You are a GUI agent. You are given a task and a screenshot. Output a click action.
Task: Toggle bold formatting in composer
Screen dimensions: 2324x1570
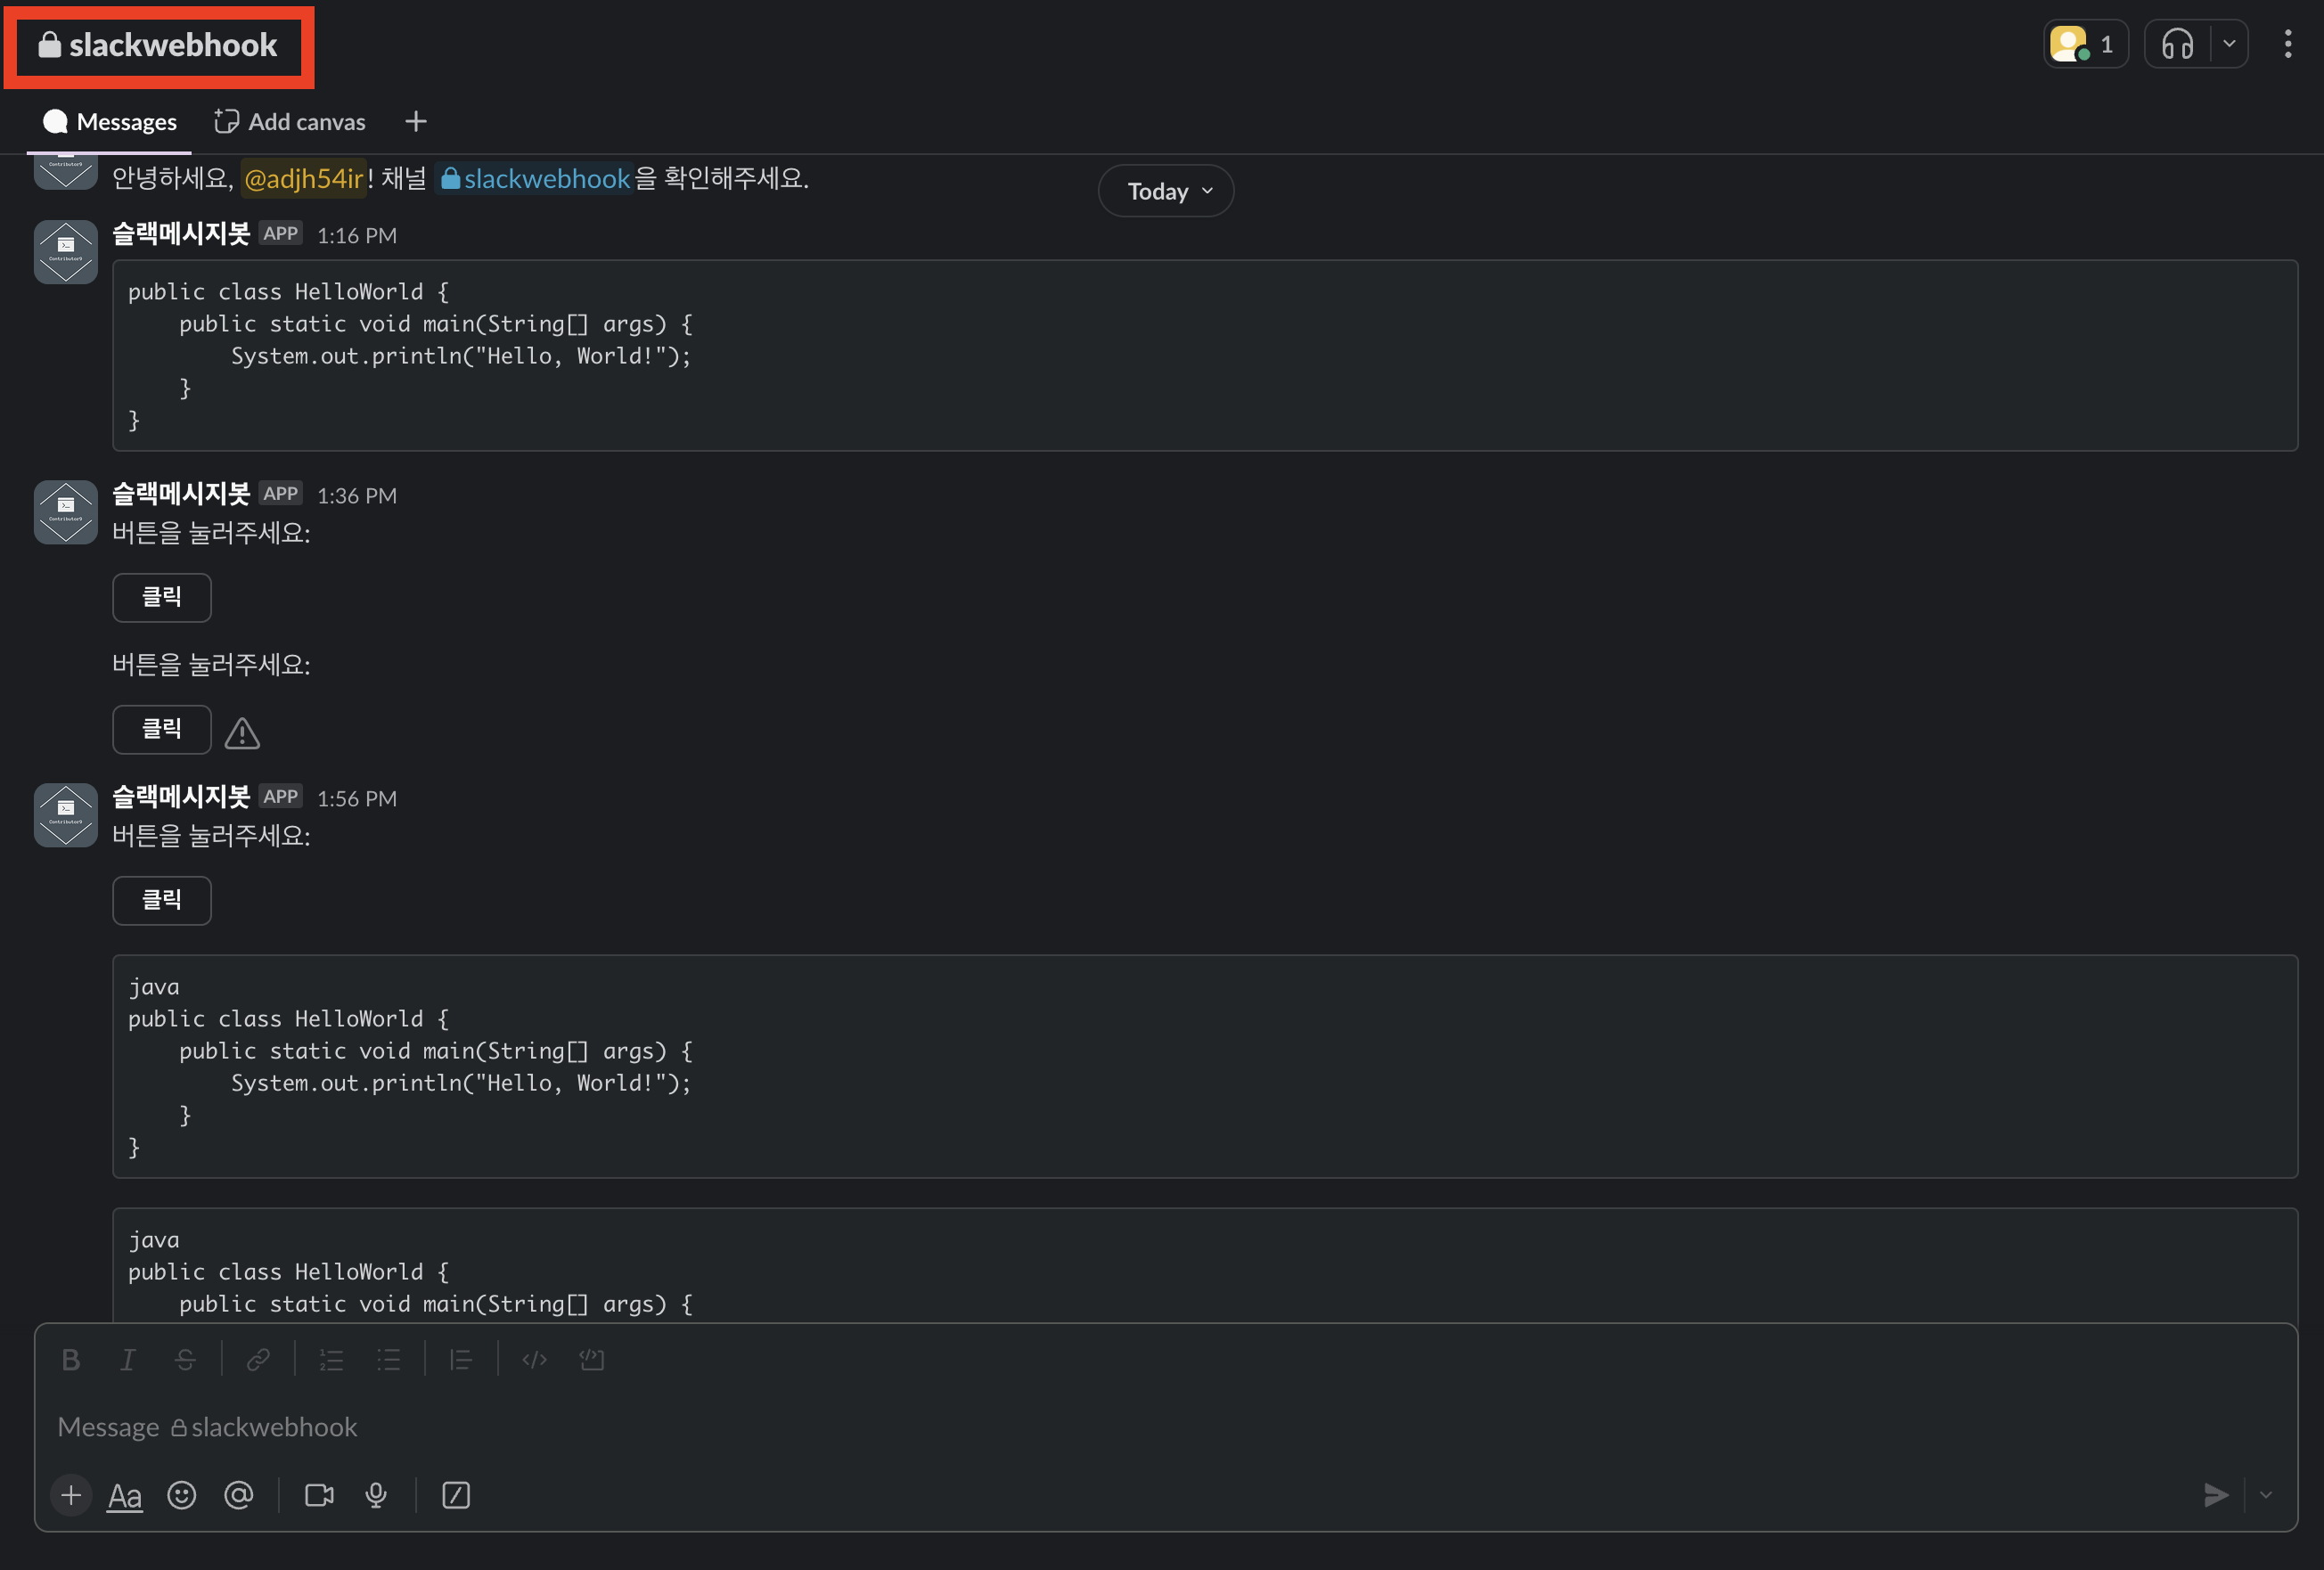[x=70, y=1359]
